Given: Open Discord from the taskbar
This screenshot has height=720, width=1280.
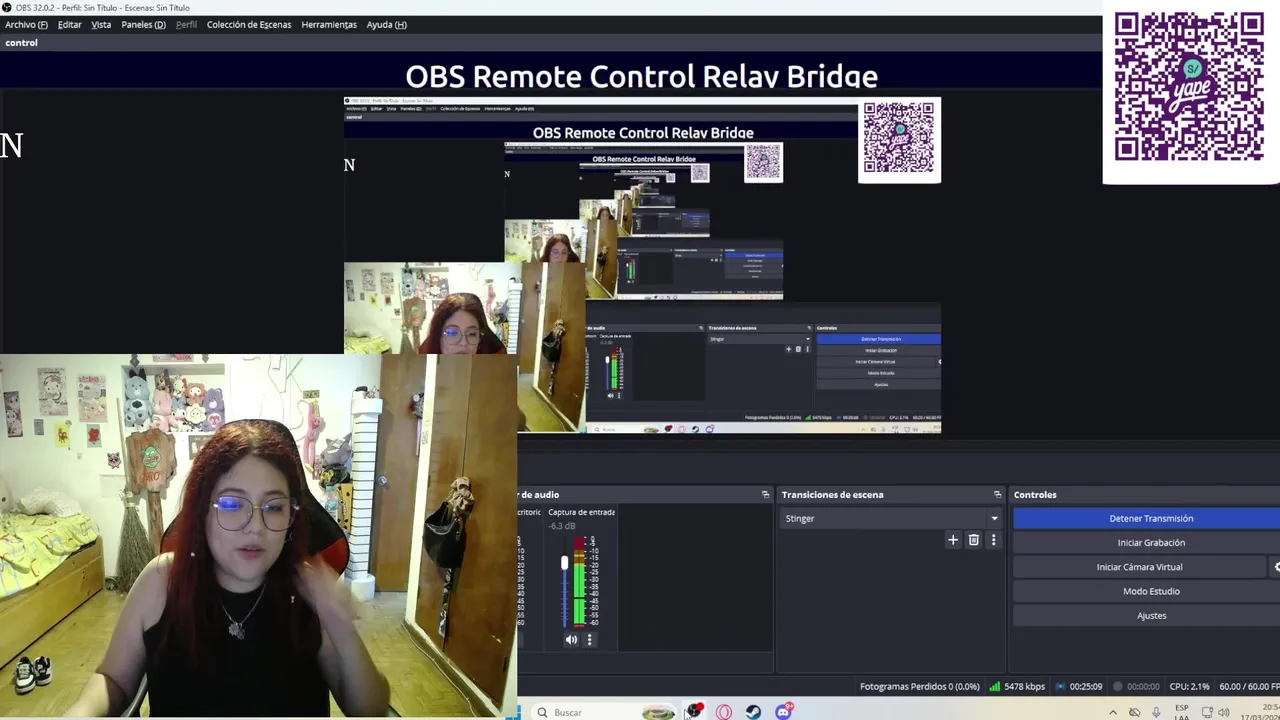Looking at the screenshot, I should pyautogui.click(x=783, y=712).
